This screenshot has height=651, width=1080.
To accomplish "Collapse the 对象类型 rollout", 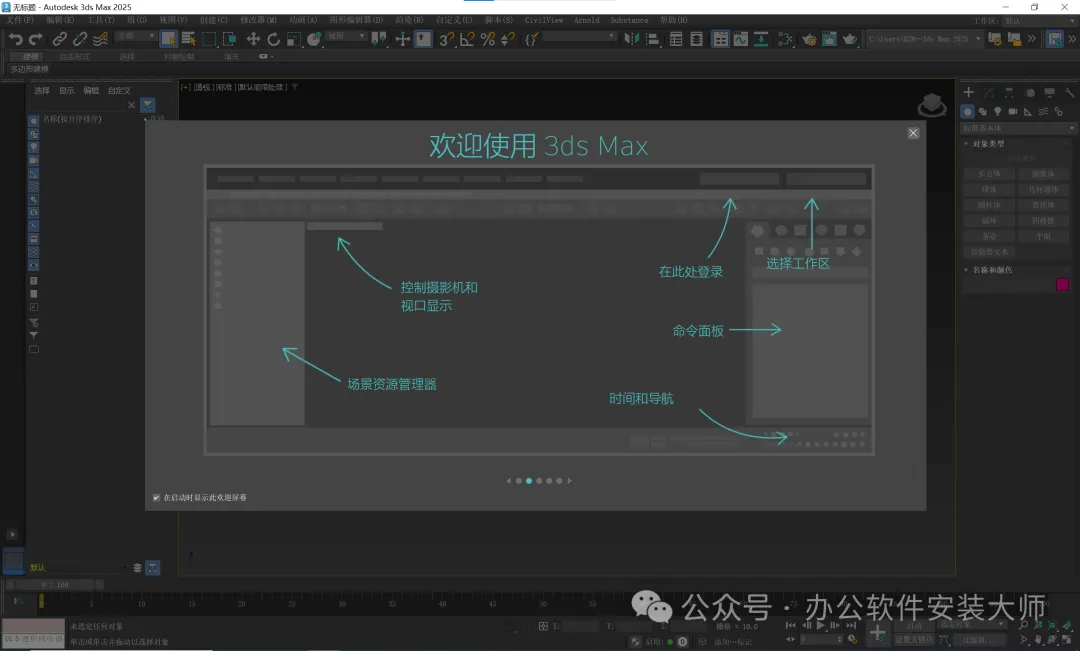I will [x=988, y=144].
